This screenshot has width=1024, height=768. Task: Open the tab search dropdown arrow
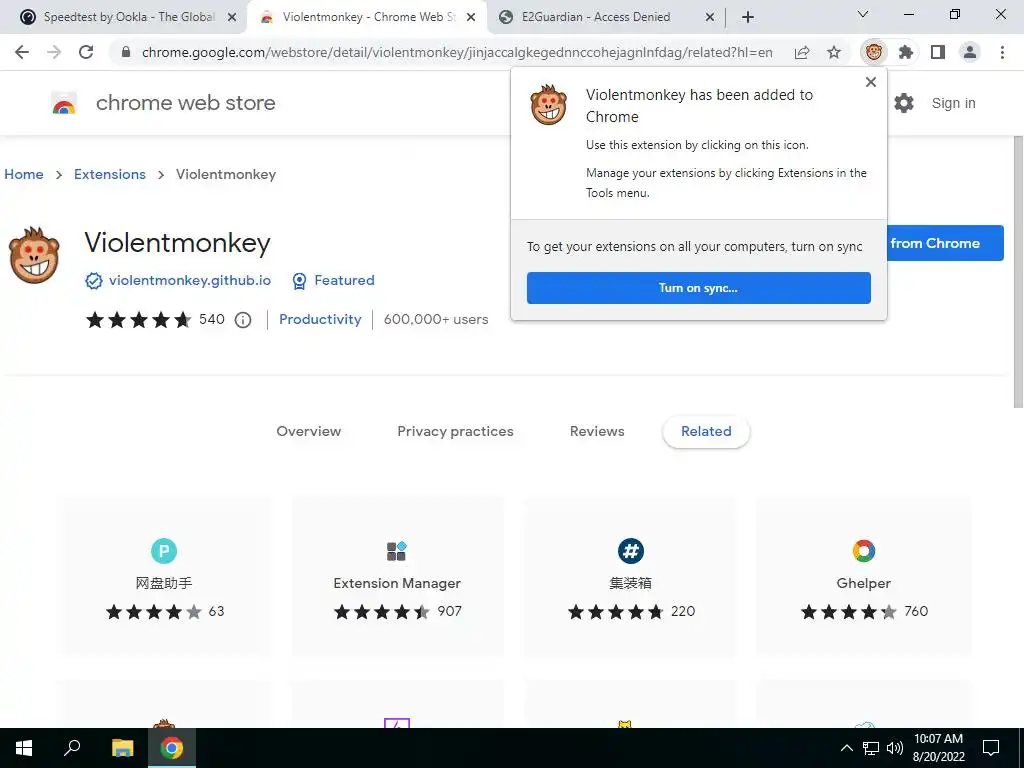click(x=863, y=14)
